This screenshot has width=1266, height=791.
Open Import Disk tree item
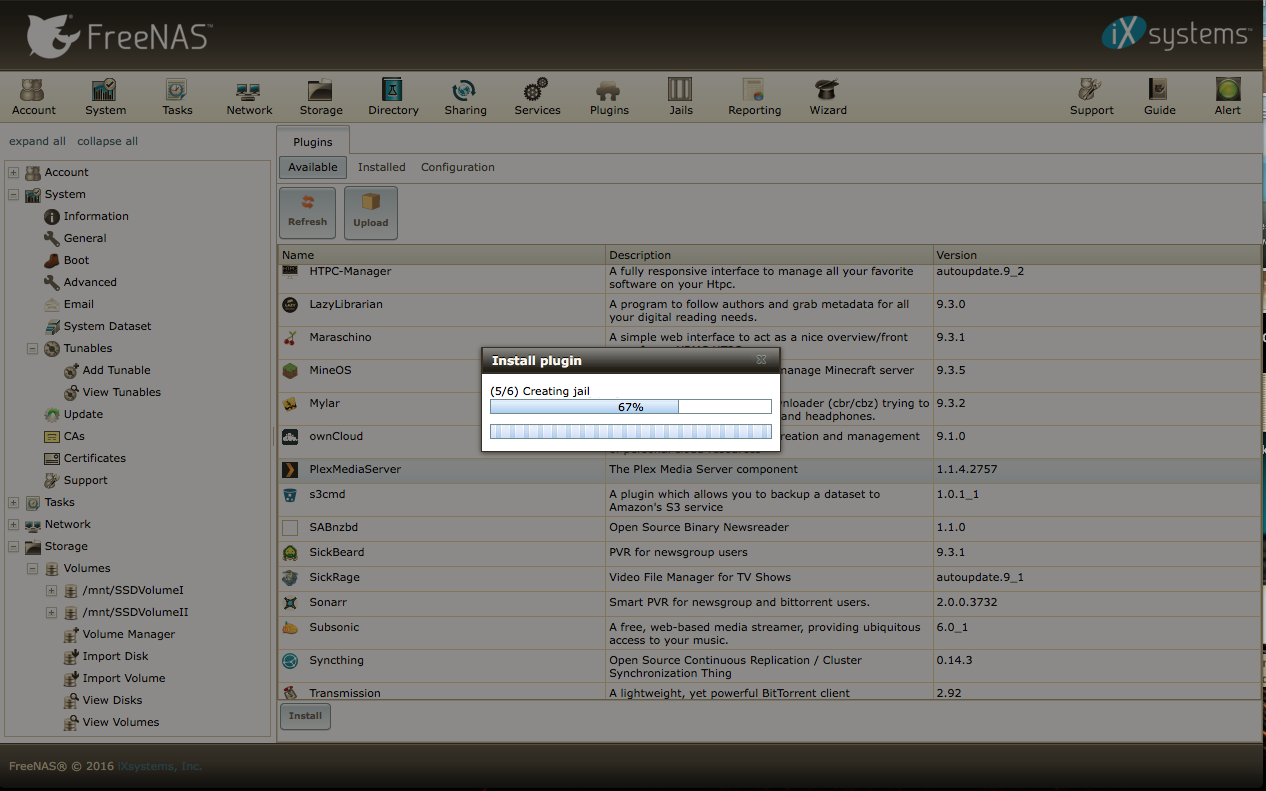pyautogui.click(x=116, y=656)
